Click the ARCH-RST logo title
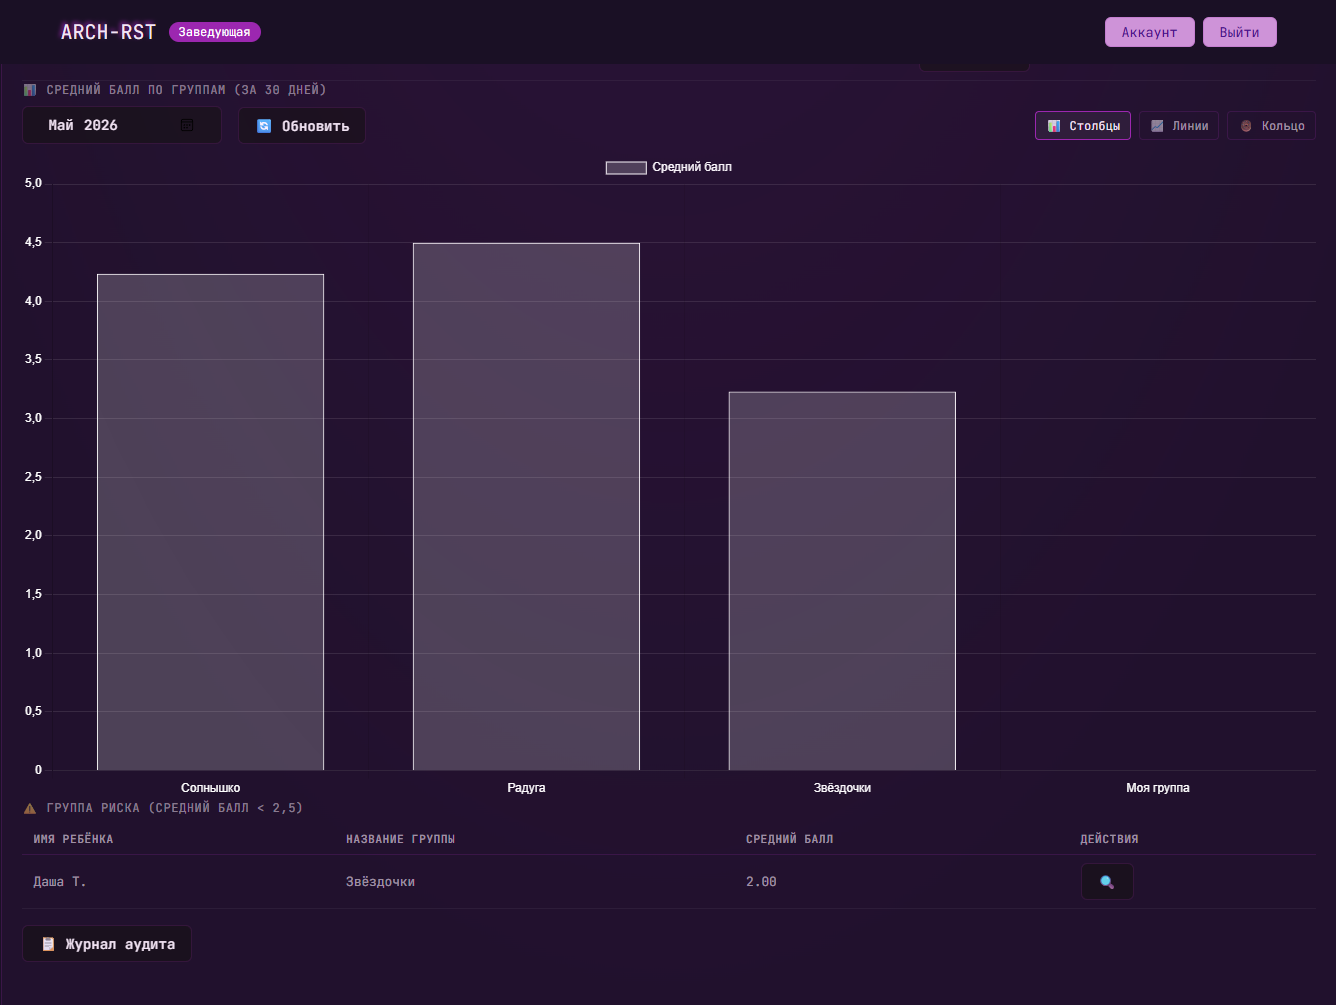1336x1005 pixels. pos(108,32)
